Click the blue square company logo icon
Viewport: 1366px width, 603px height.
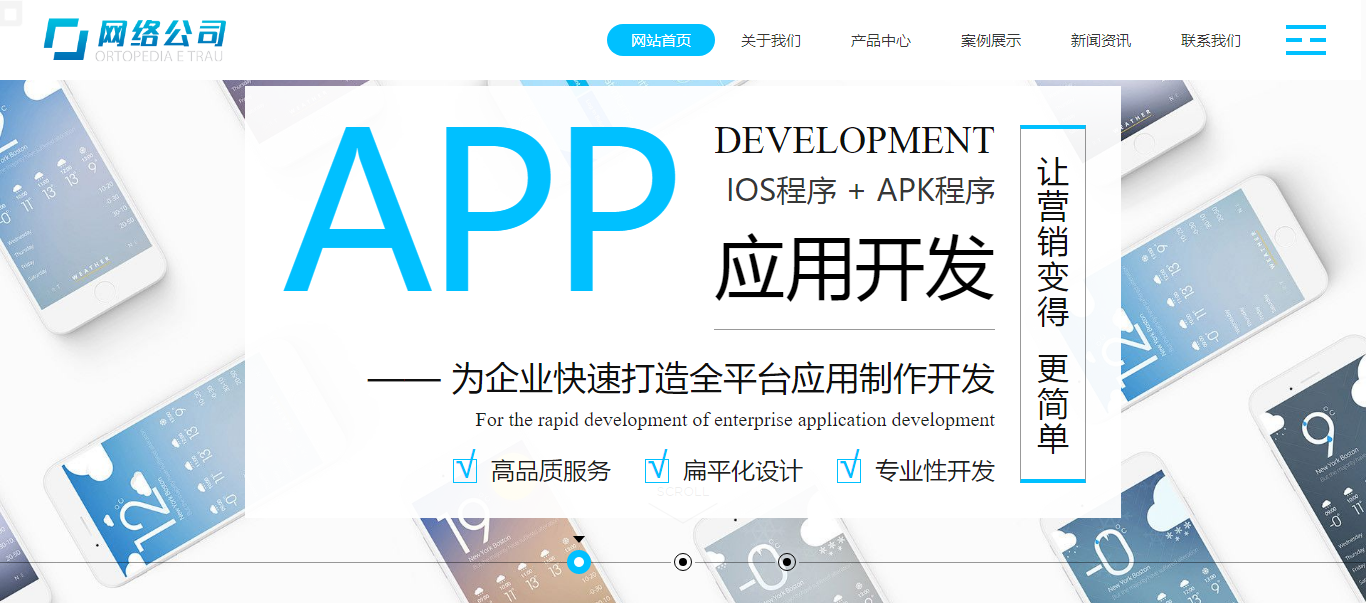click(x=66, y=39)
